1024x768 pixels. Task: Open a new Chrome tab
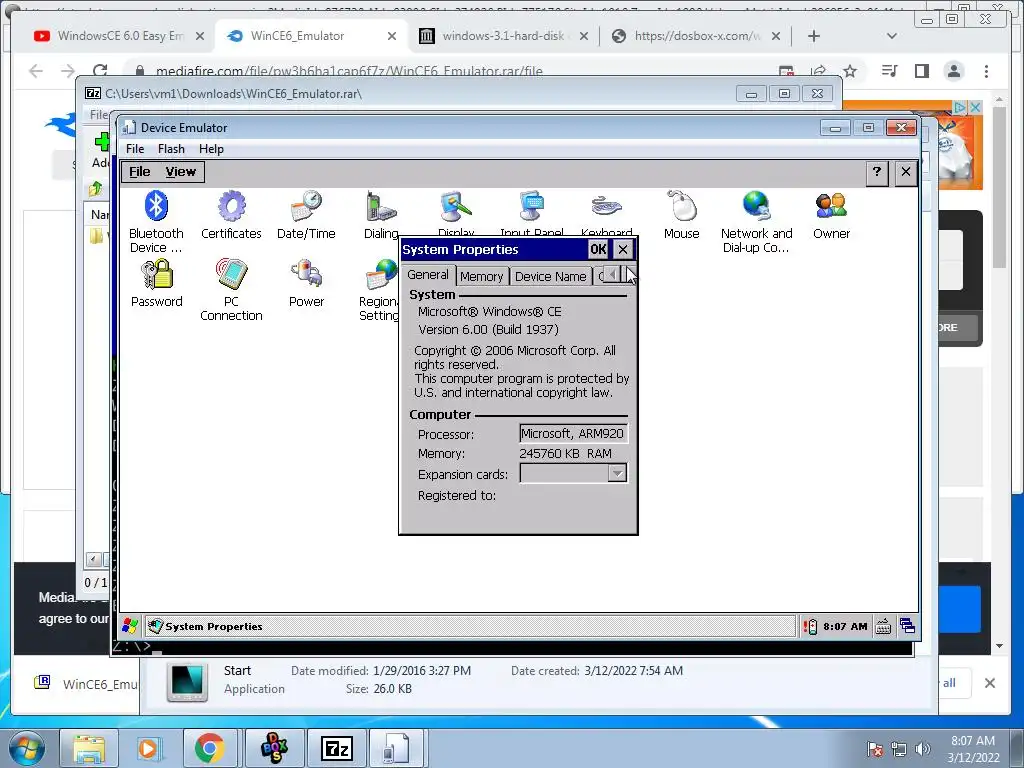(x=814, y=36)
